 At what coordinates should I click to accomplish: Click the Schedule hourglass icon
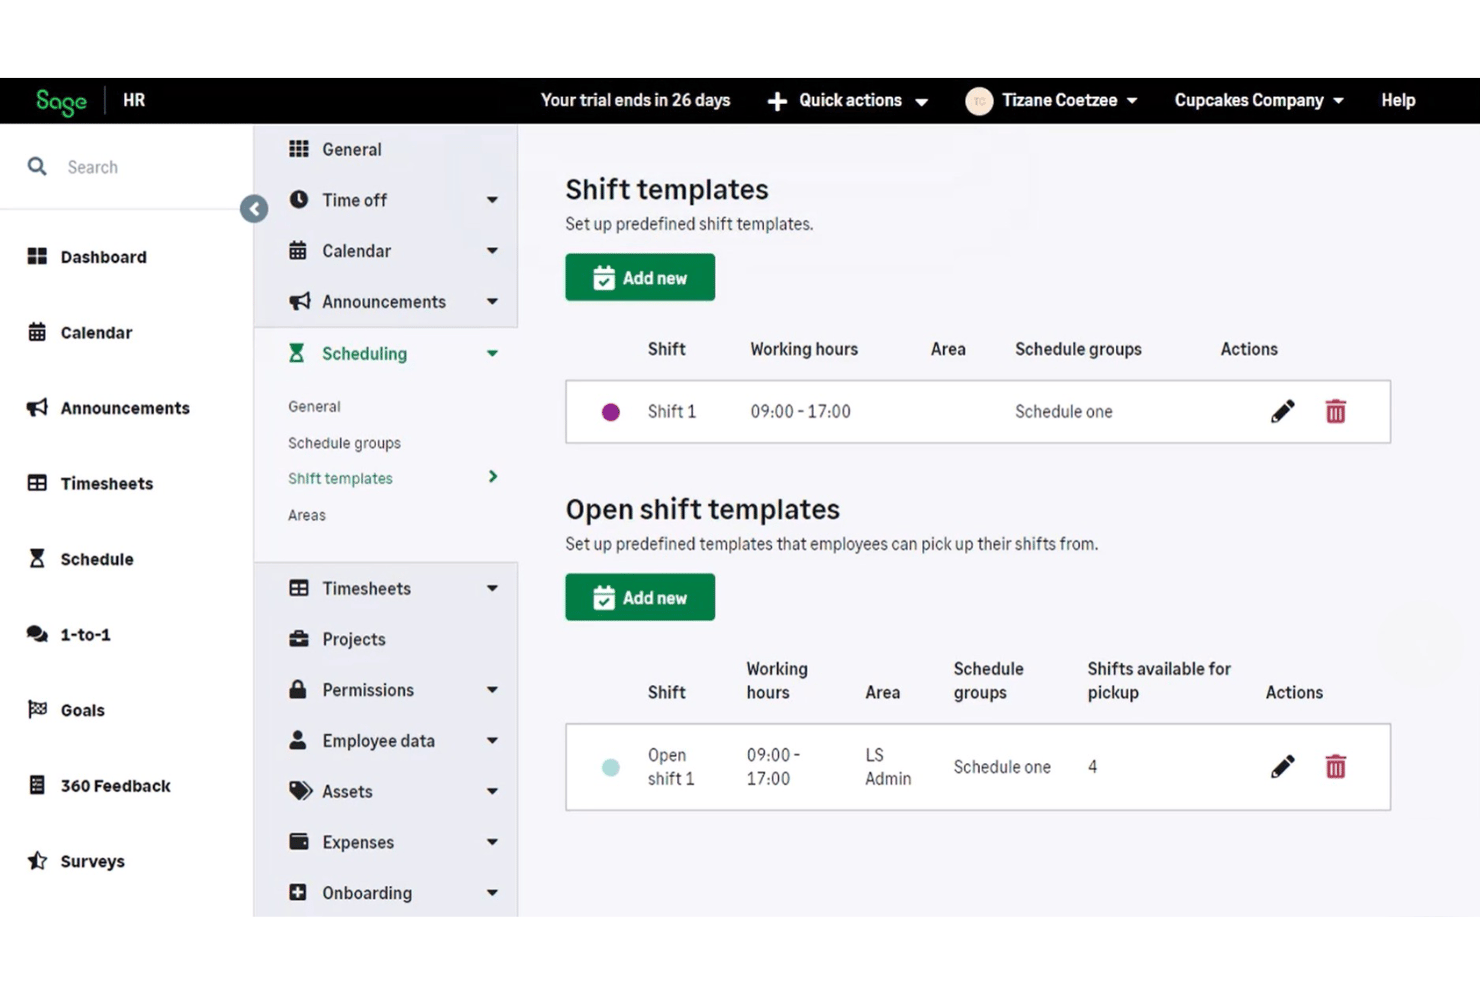[x=37, y=558]
